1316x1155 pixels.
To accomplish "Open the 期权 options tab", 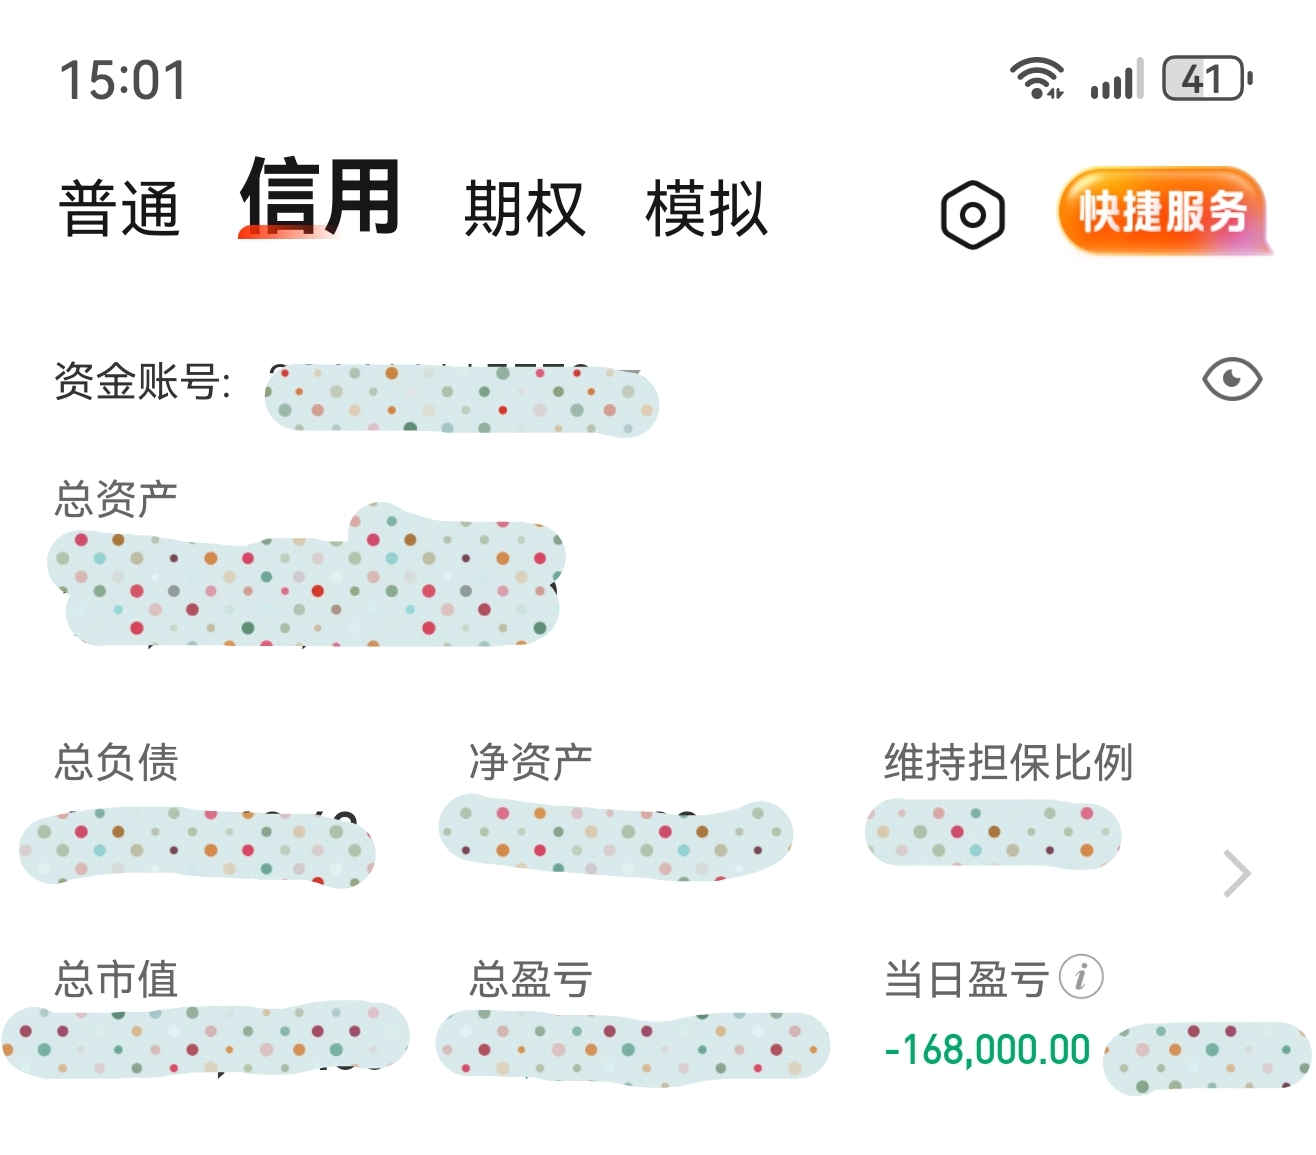I will (x=524, y=209).
